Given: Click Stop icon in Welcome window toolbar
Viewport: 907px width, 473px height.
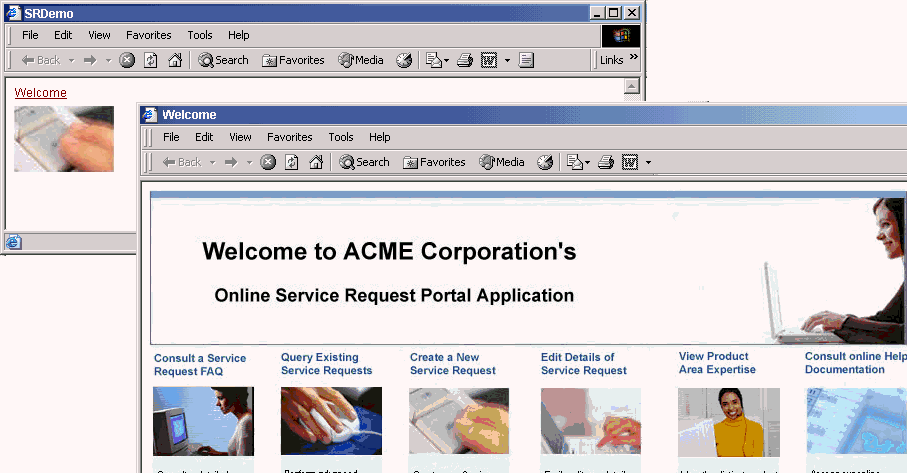Looking at the screenshot, I should tap(268, 162).
